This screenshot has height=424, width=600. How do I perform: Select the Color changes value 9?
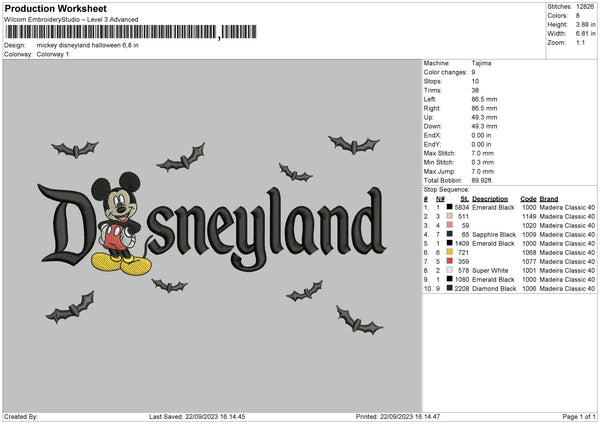click(x=473, y=72)
